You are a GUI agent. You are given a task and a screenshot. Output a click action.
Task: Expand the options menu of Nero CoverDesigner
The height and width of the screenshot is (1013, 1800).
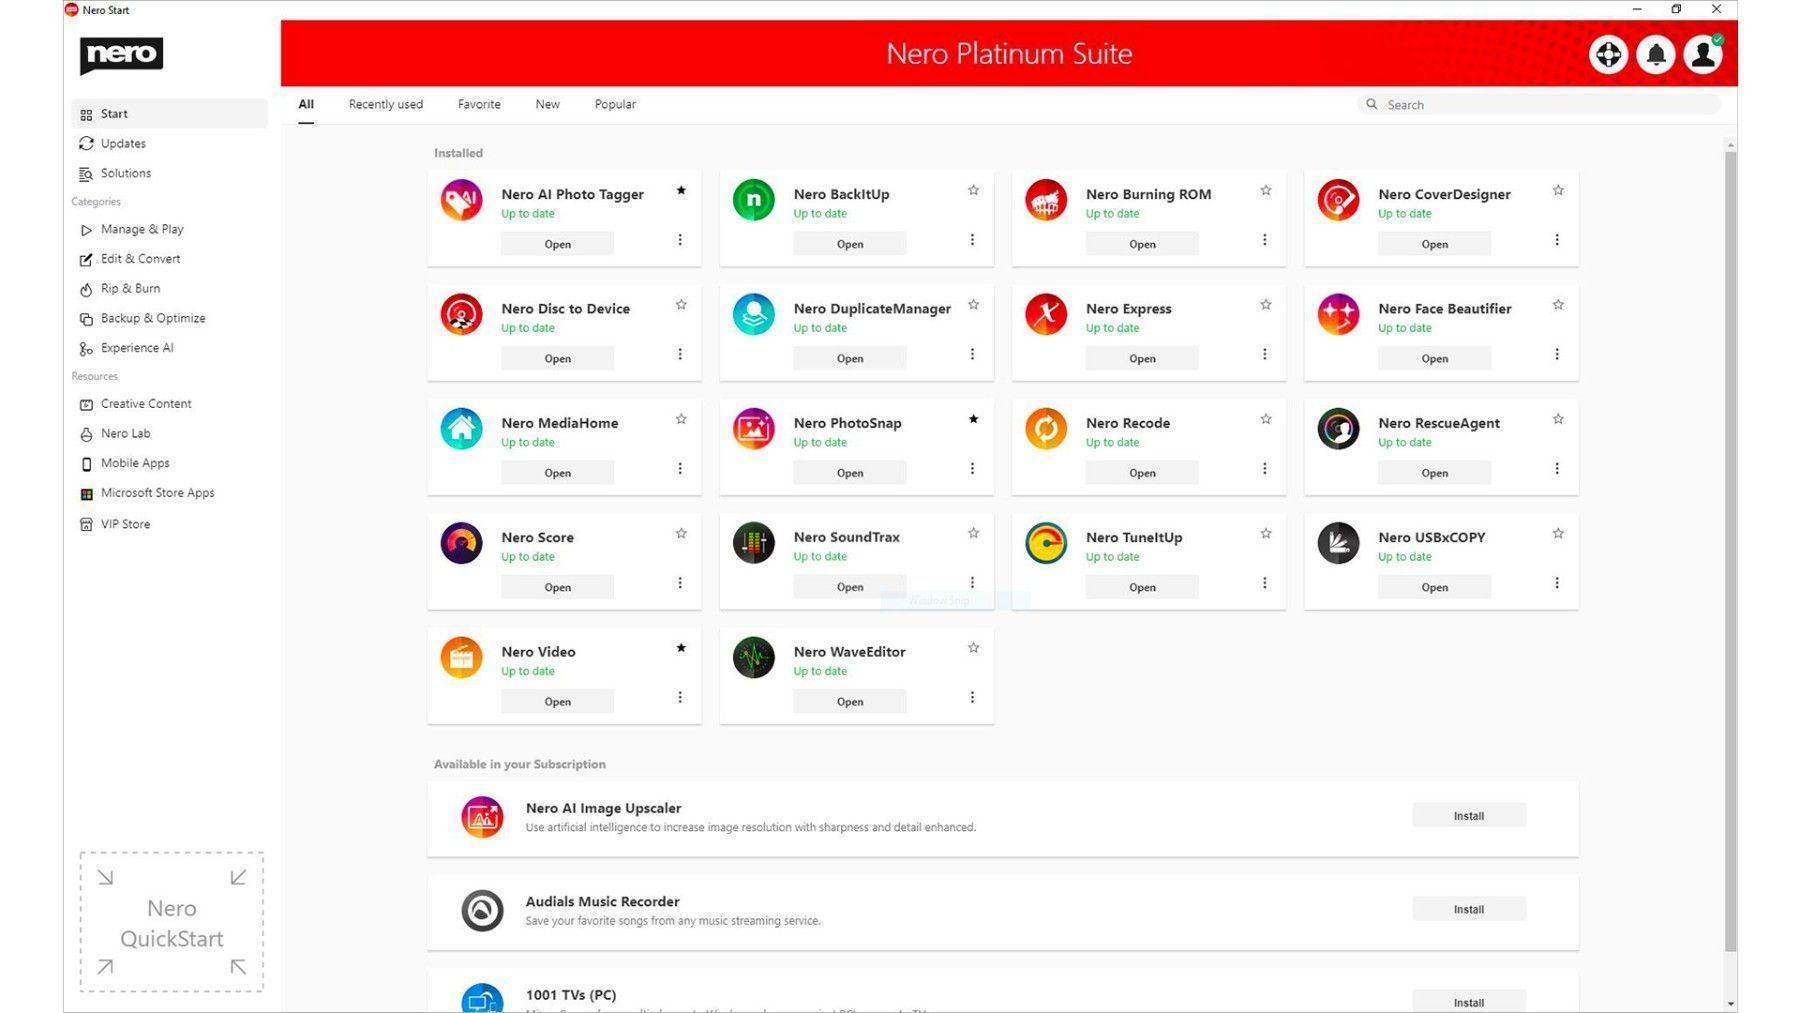click(1557, 240)
